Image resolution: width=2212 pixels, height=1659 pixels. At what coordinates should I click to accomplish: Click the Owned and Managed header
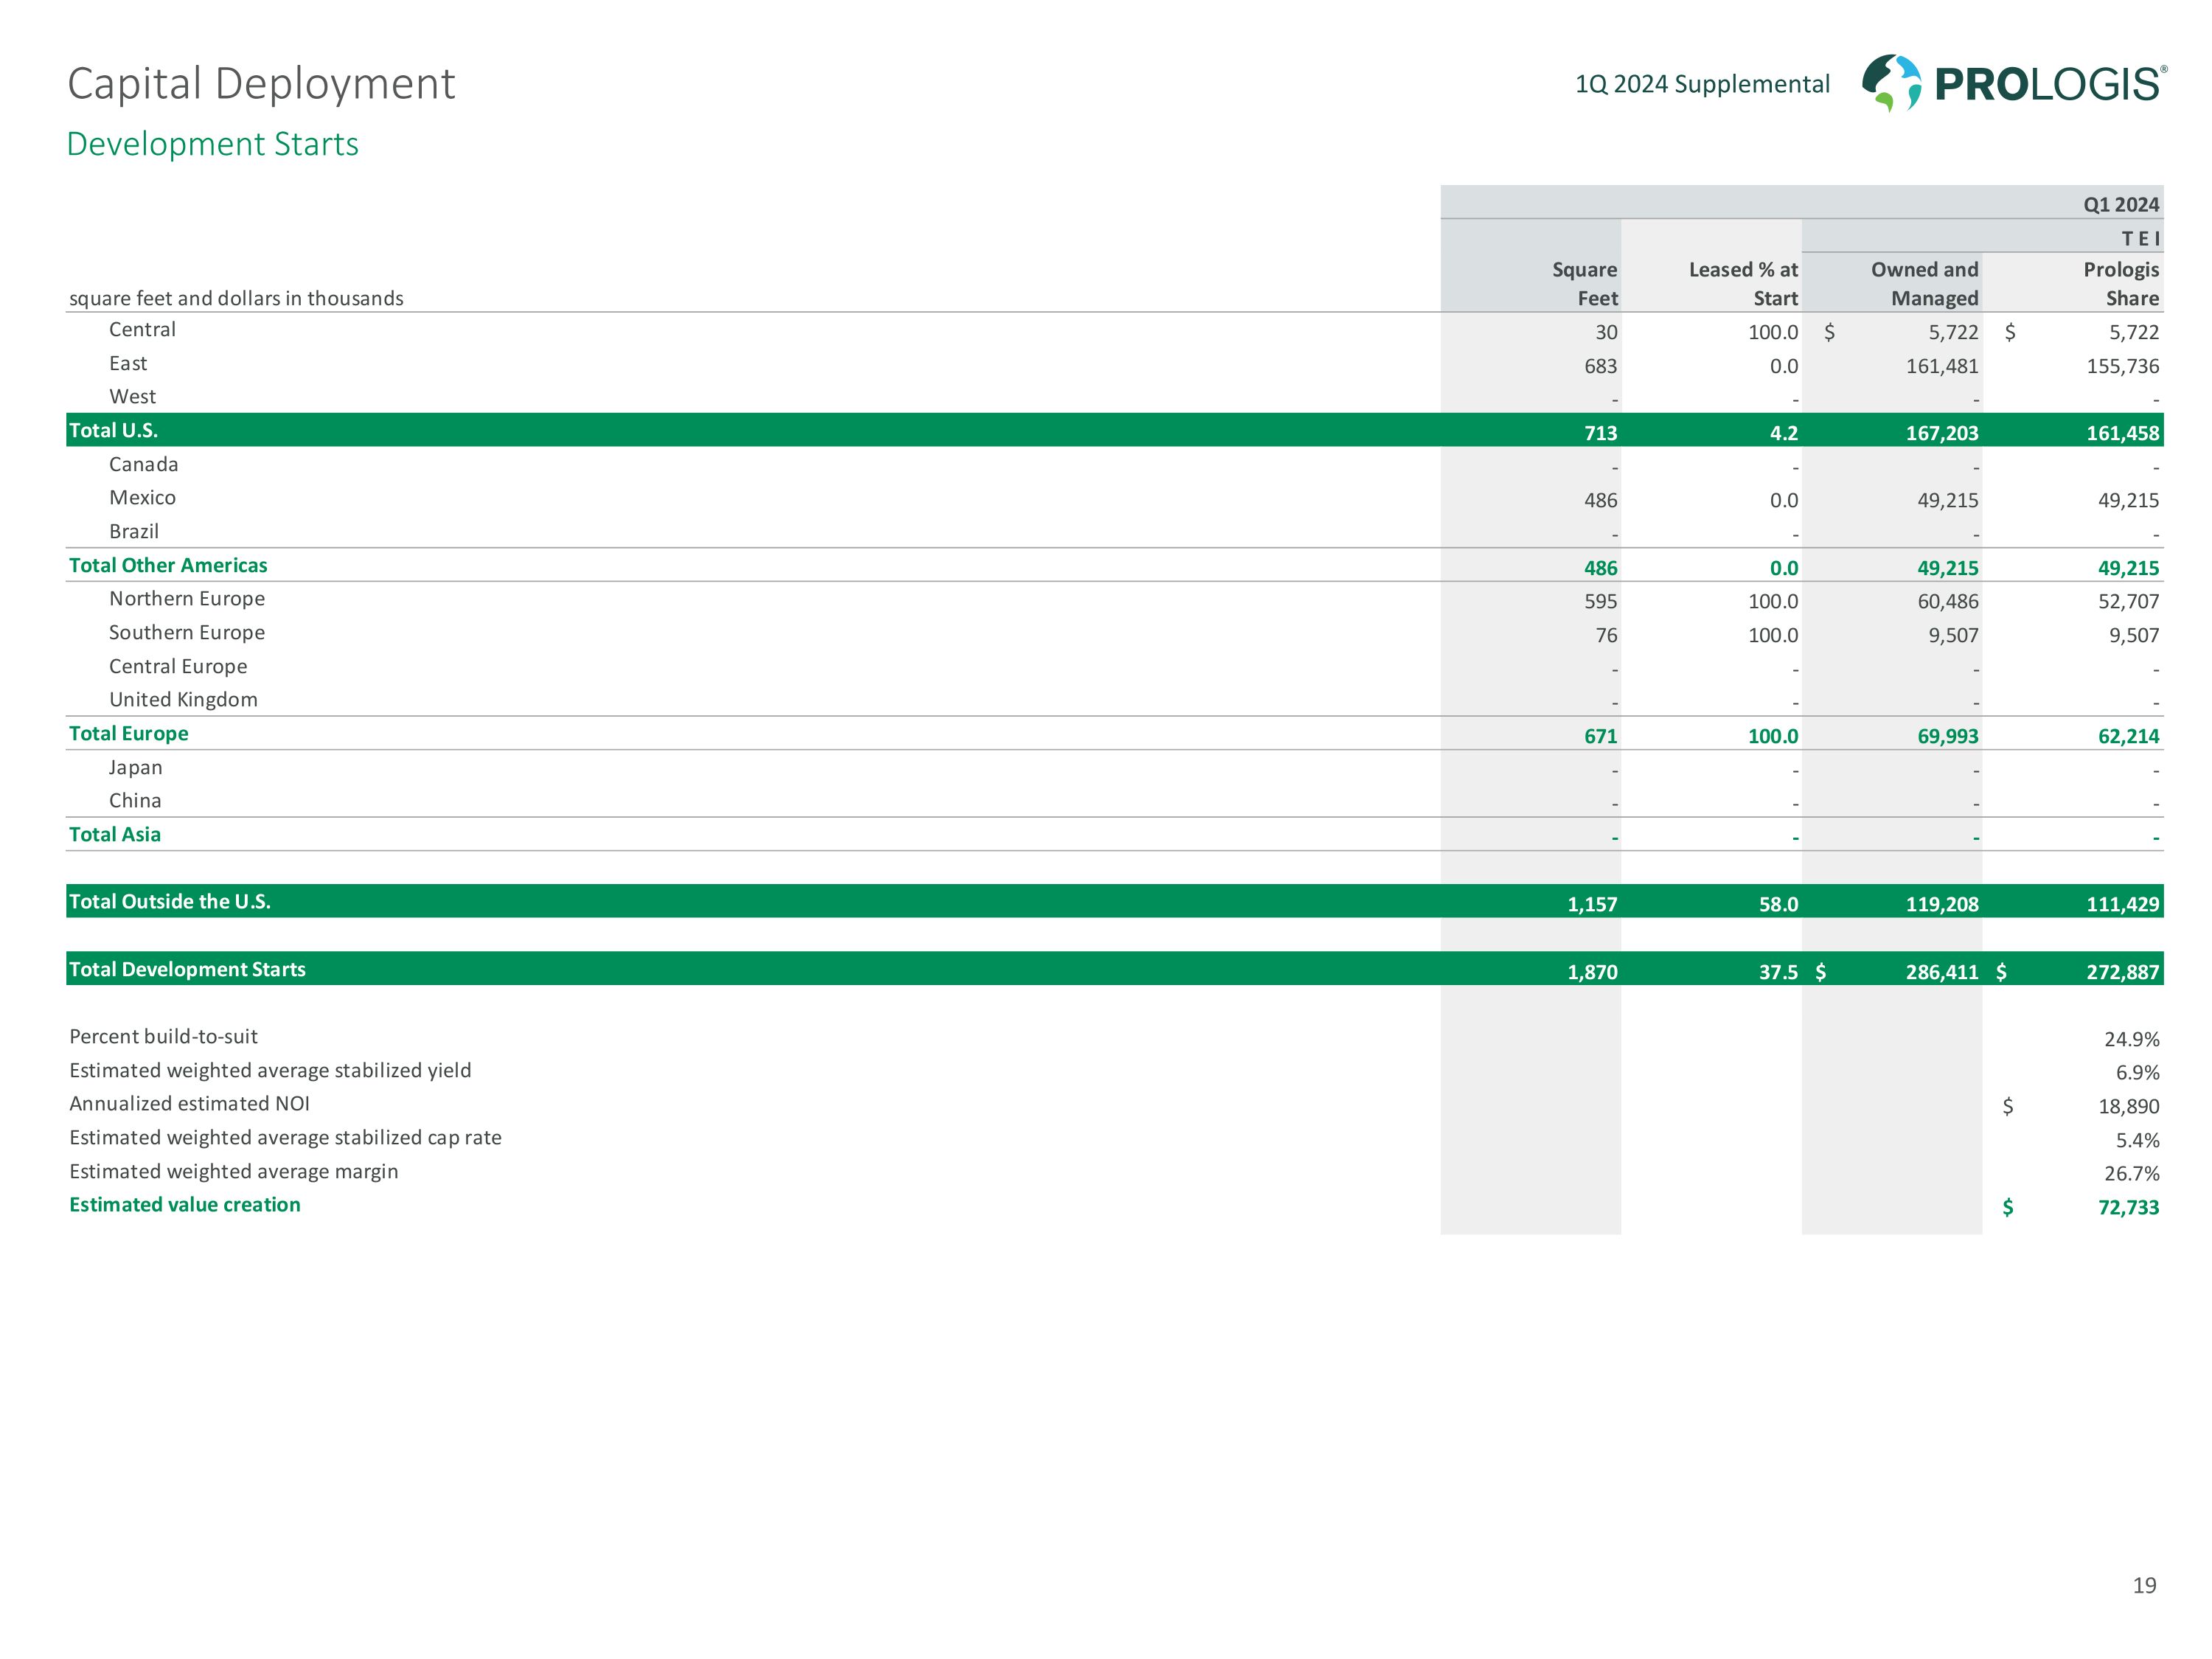click(x=1924, y=284)
